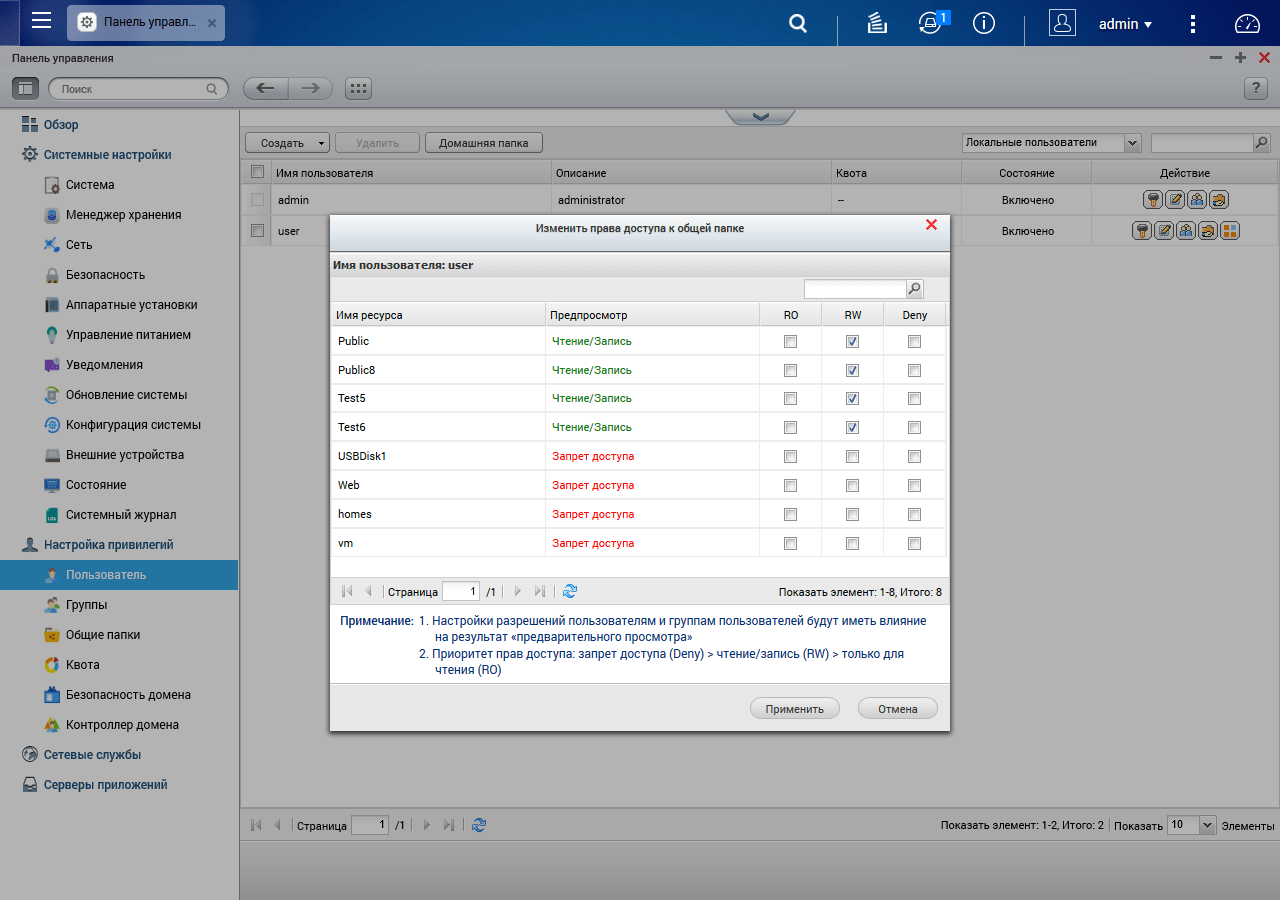
Task: Open Общие папки in the sidebar
Action: click(103, 635)
